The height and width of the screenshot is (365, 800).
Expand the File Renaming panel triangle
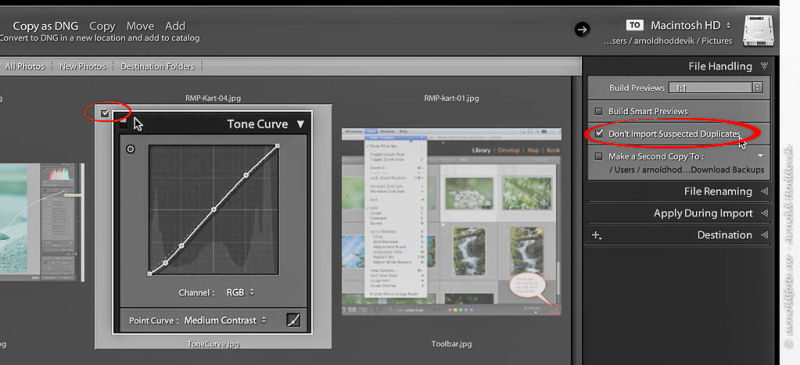(764, 191)
